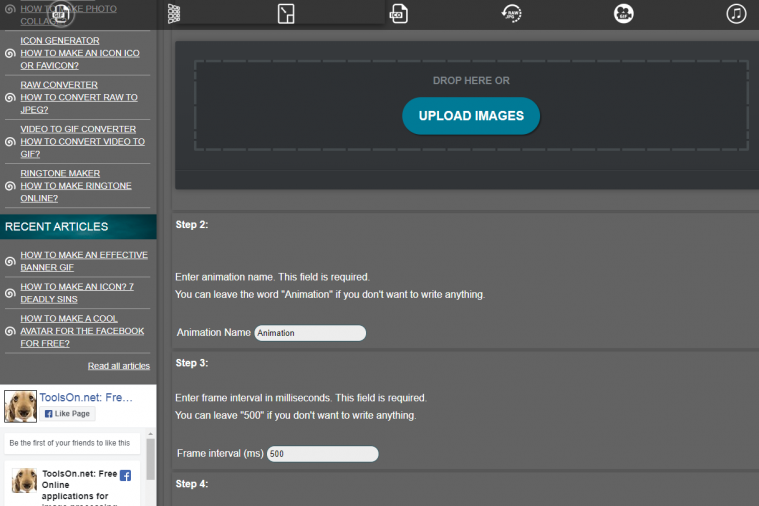Click spiral bullet beside Ringtone Maker entry
Image resolution: width=759 pixels, height=506 pixels.
pos(10,186)
